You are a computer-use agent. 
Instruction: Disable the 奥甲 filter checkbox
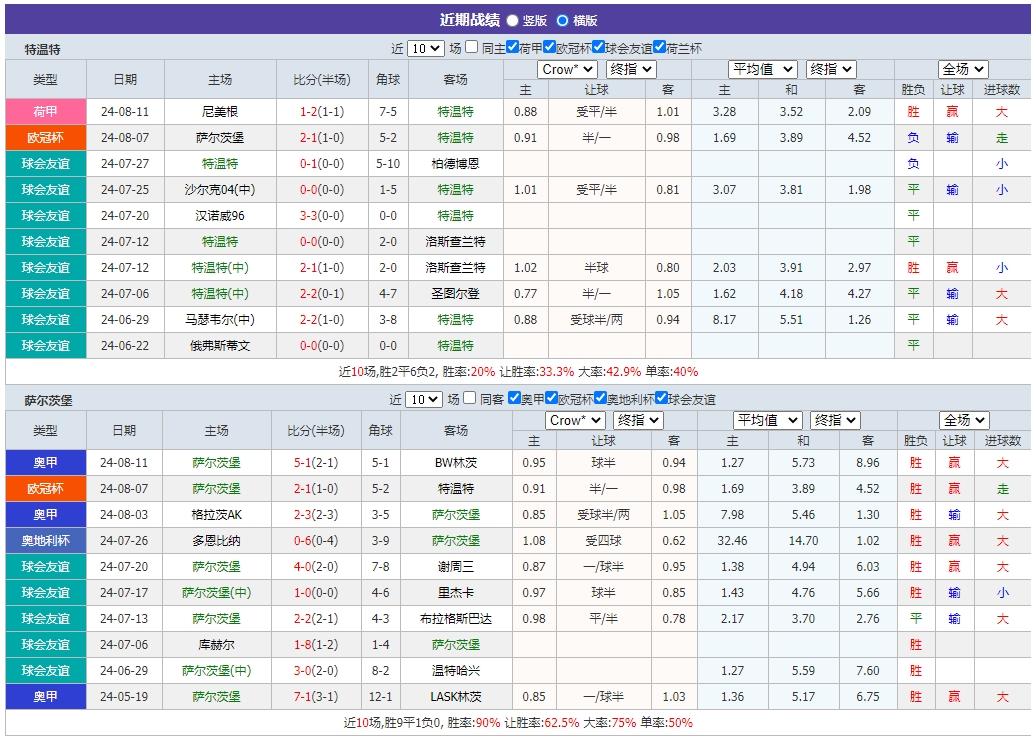(x=514, y=397)
